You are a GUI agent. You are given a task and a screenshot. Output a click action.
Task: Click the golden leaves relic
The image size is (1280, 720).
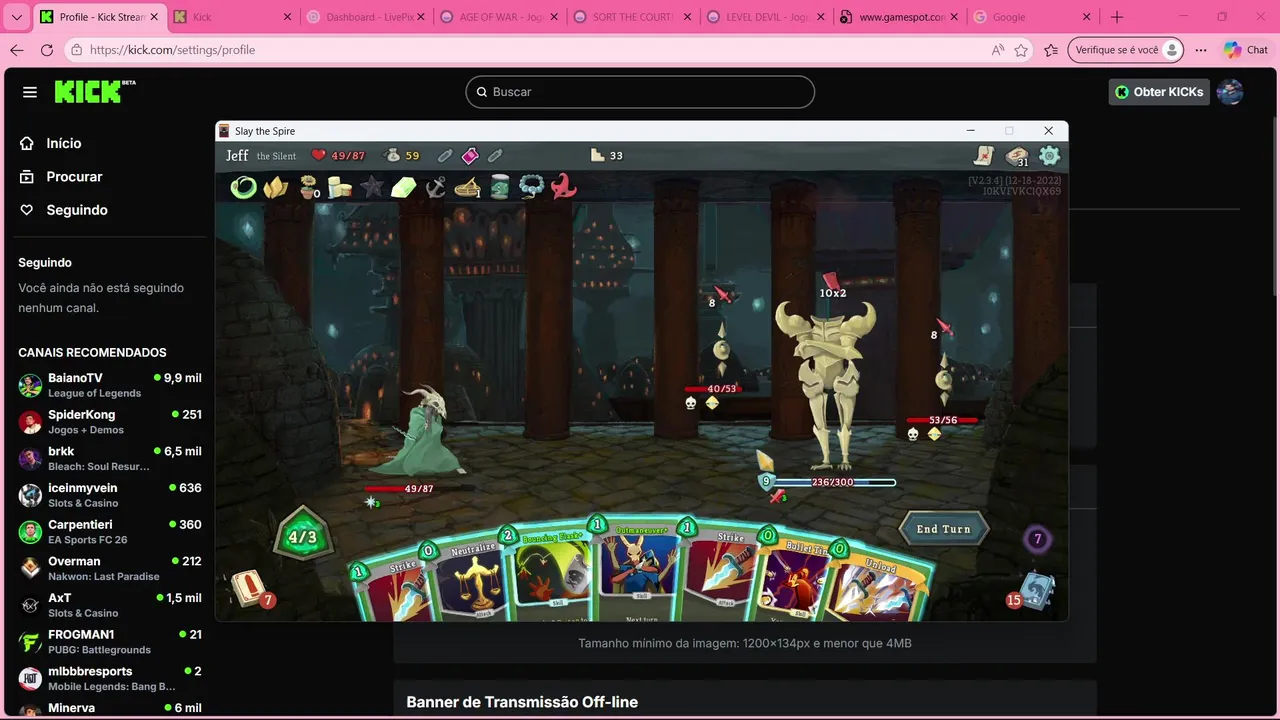[x=276, y=187]
